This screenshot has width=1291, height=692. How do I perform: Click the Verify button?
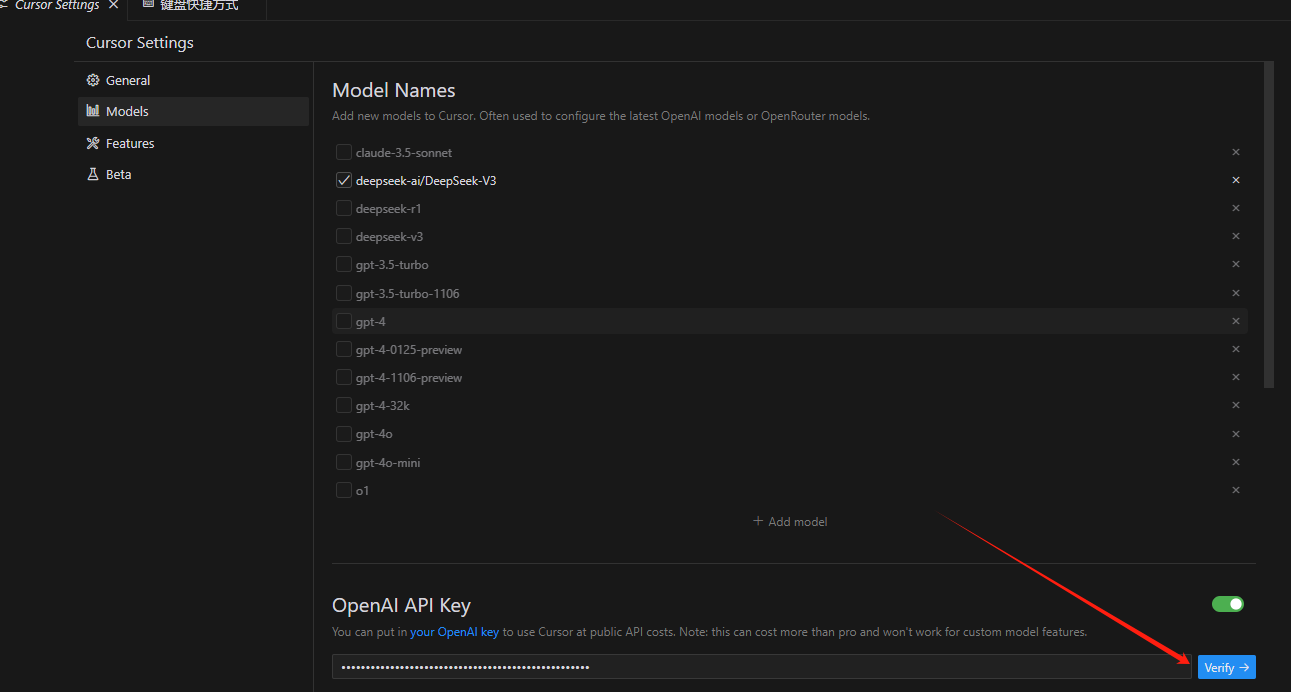1227,668
